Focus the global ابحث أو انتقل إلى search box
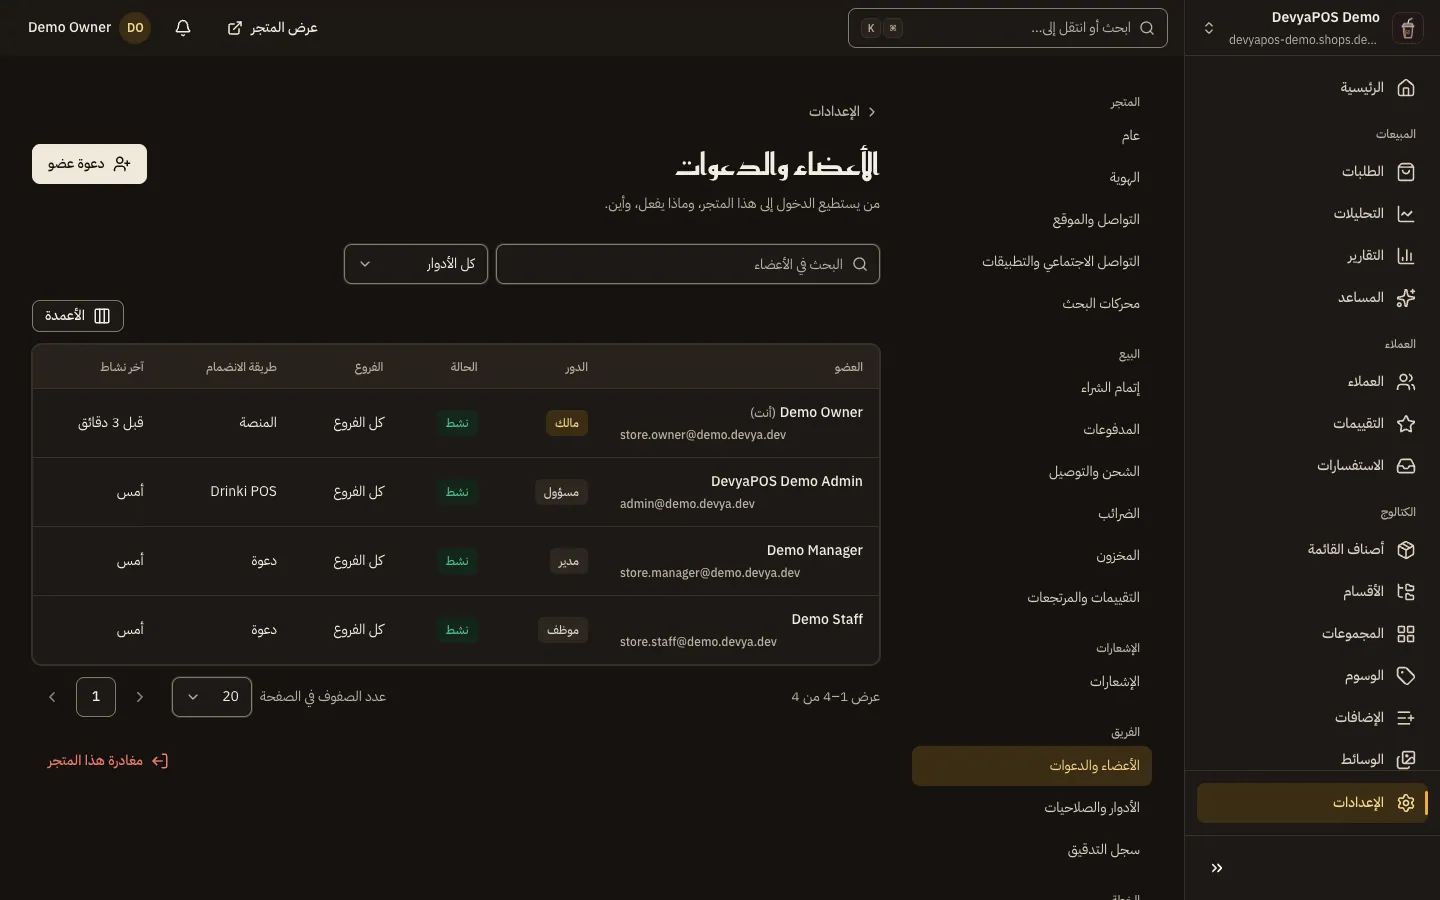Image resolution: width=1440 pixels, height=900 pixels. (1008, 28)
